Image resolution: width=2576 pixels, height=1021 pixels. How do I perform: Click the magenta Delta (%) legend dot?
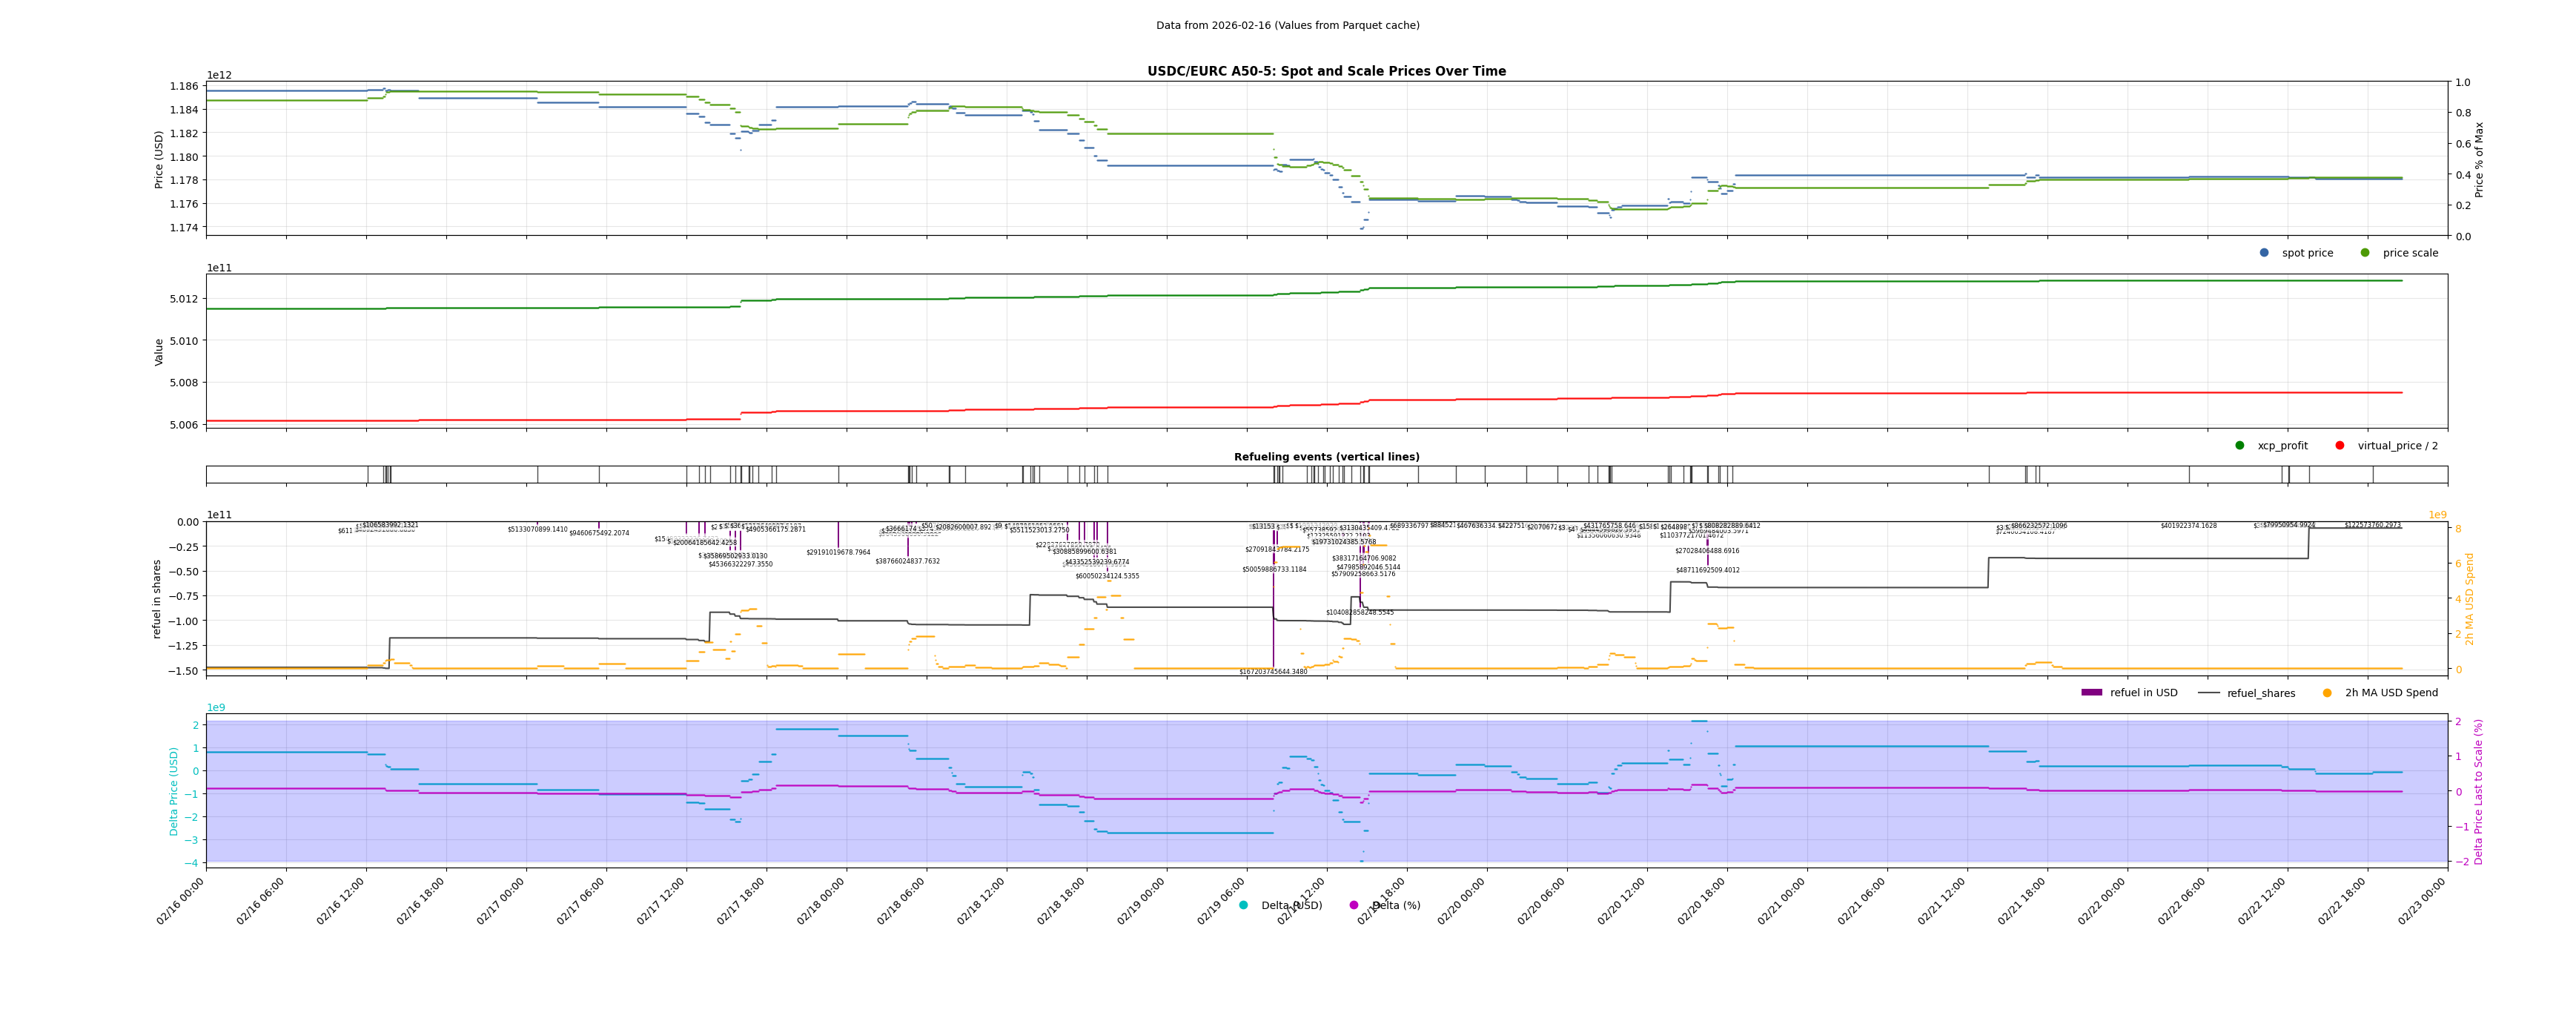1354,906
